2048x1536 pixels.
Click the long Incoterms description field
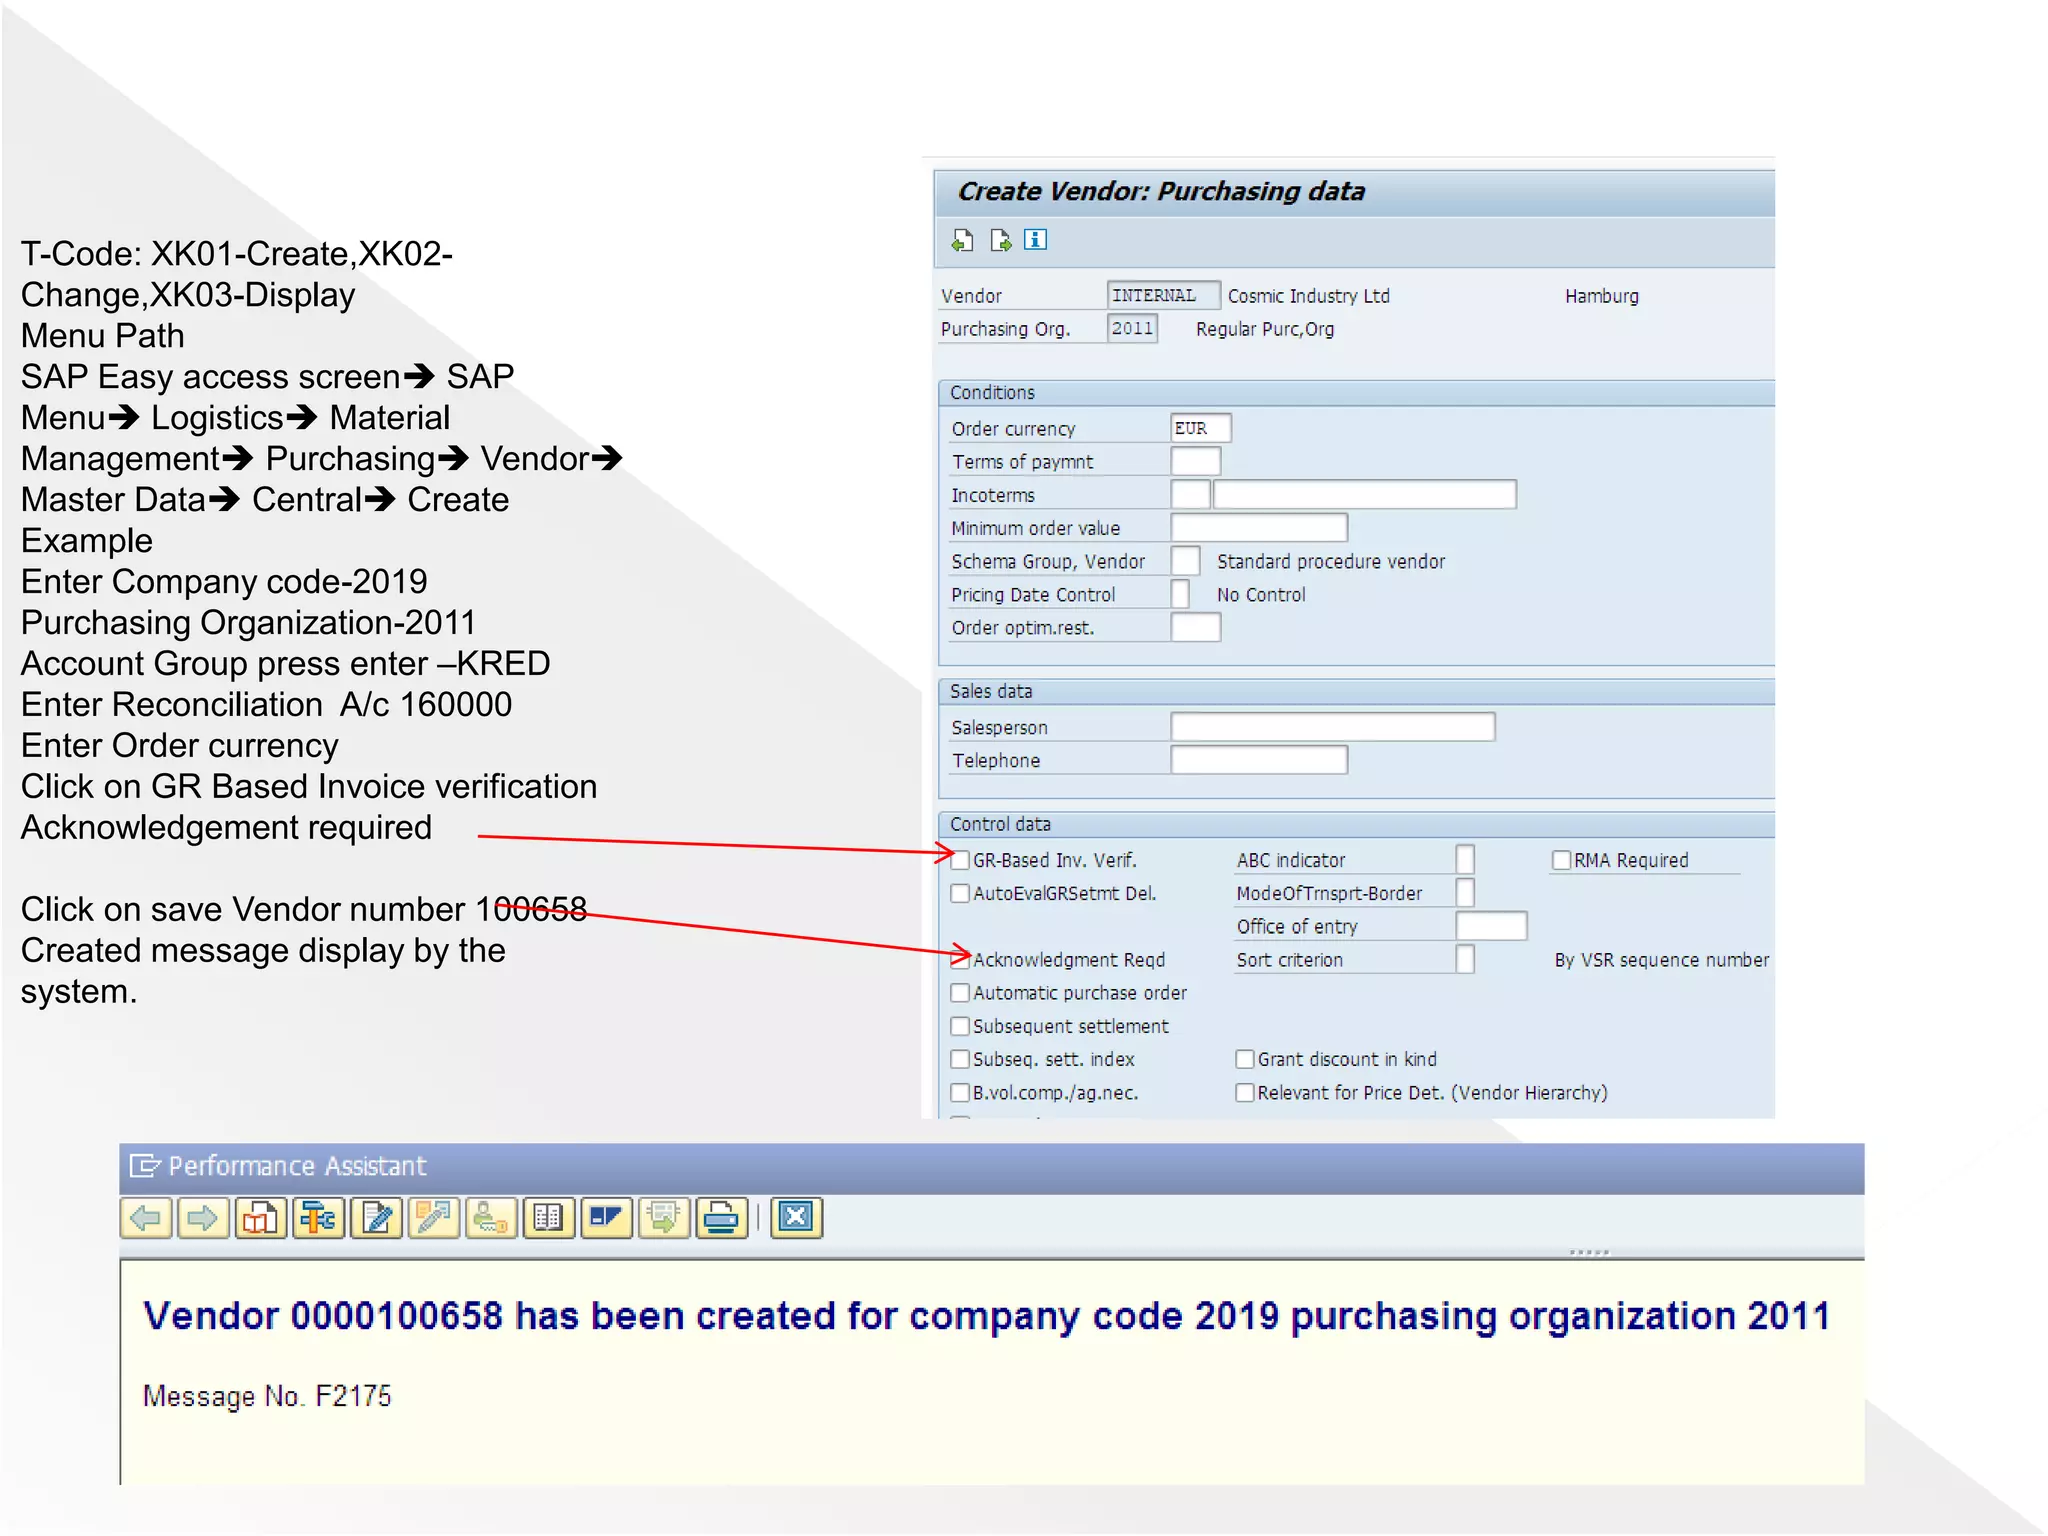click(1365, 494)
